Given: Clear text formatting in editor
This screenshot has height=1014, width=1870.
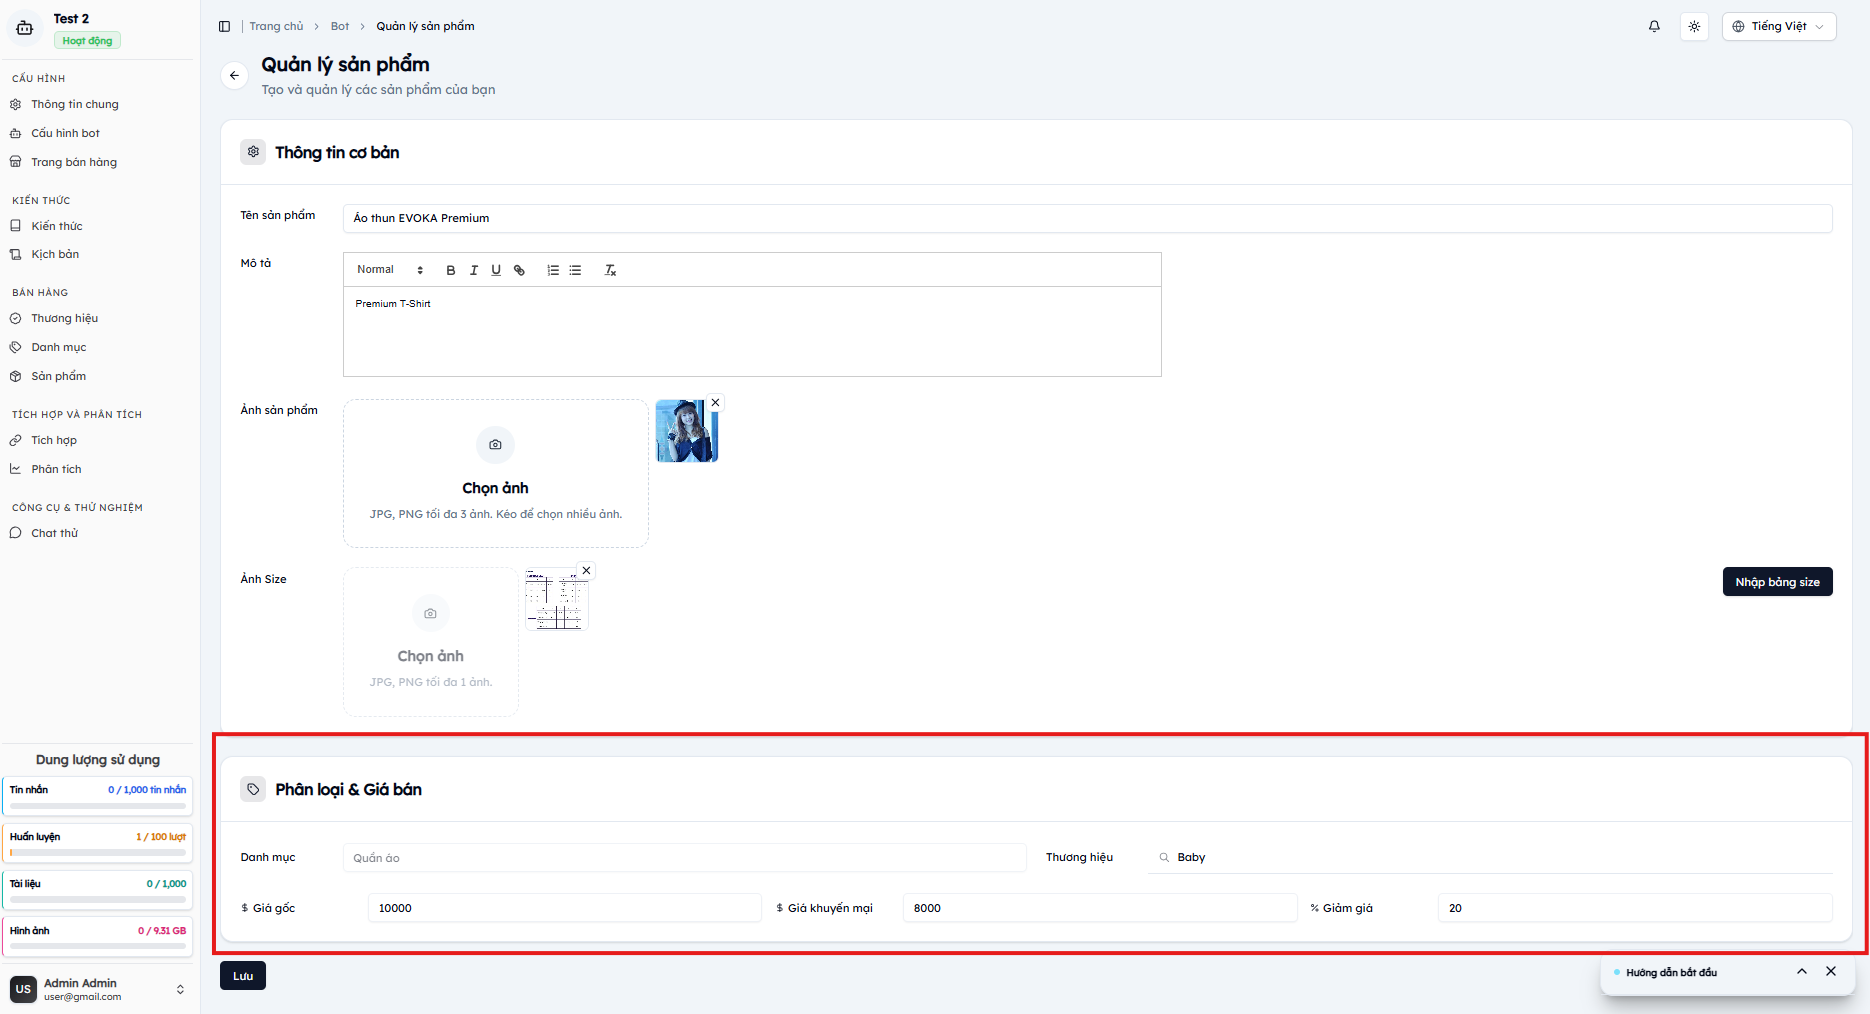Looking at the screenshot, I should tap(610, 270).
